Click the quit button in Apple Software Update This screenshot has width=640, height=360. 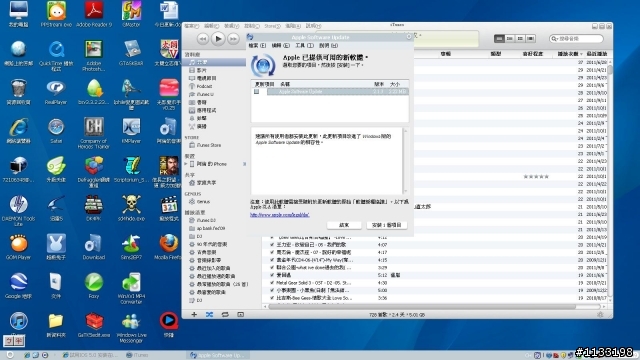click(x=344, y=225)
